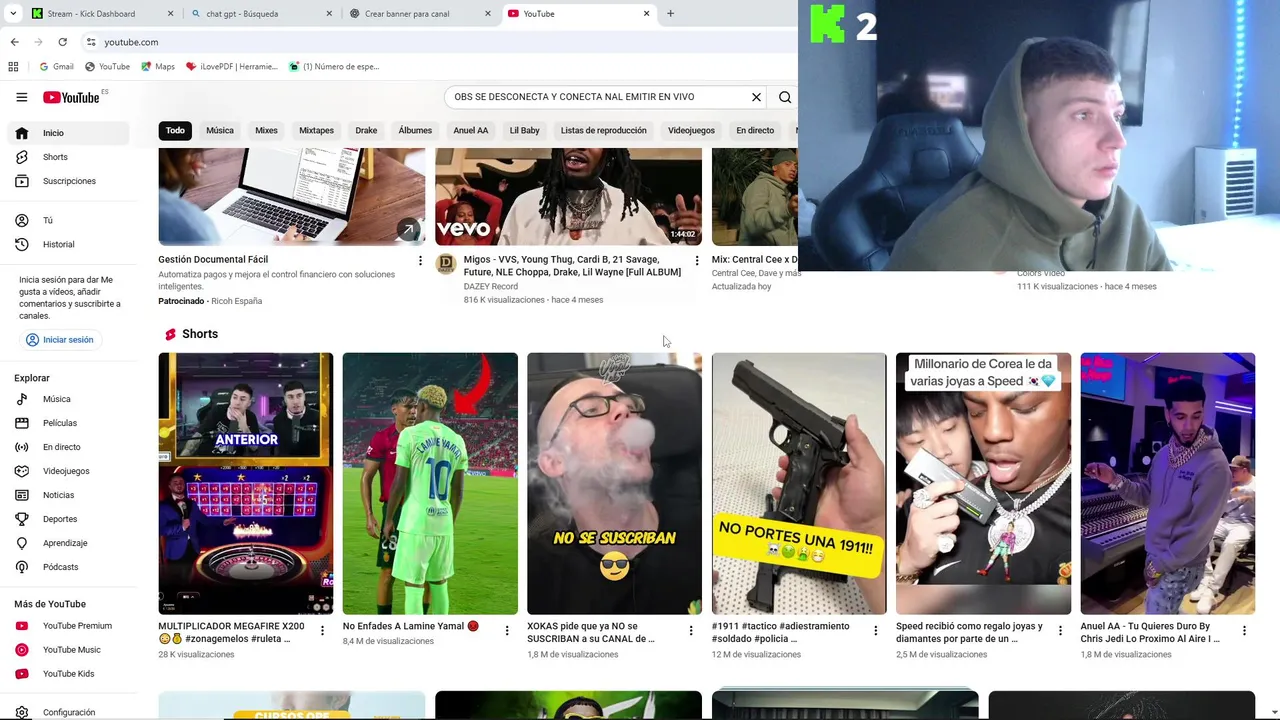Select the Mixtapes filter chip
The width and height of the screenshot is (1280, 720).
[316, 131]
